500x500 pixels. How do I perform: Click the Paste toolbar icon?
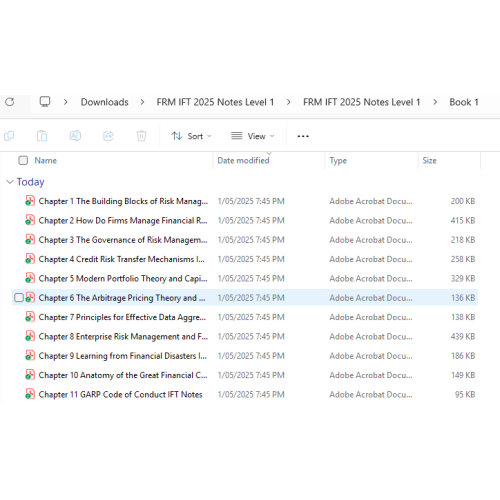(42, 136)
